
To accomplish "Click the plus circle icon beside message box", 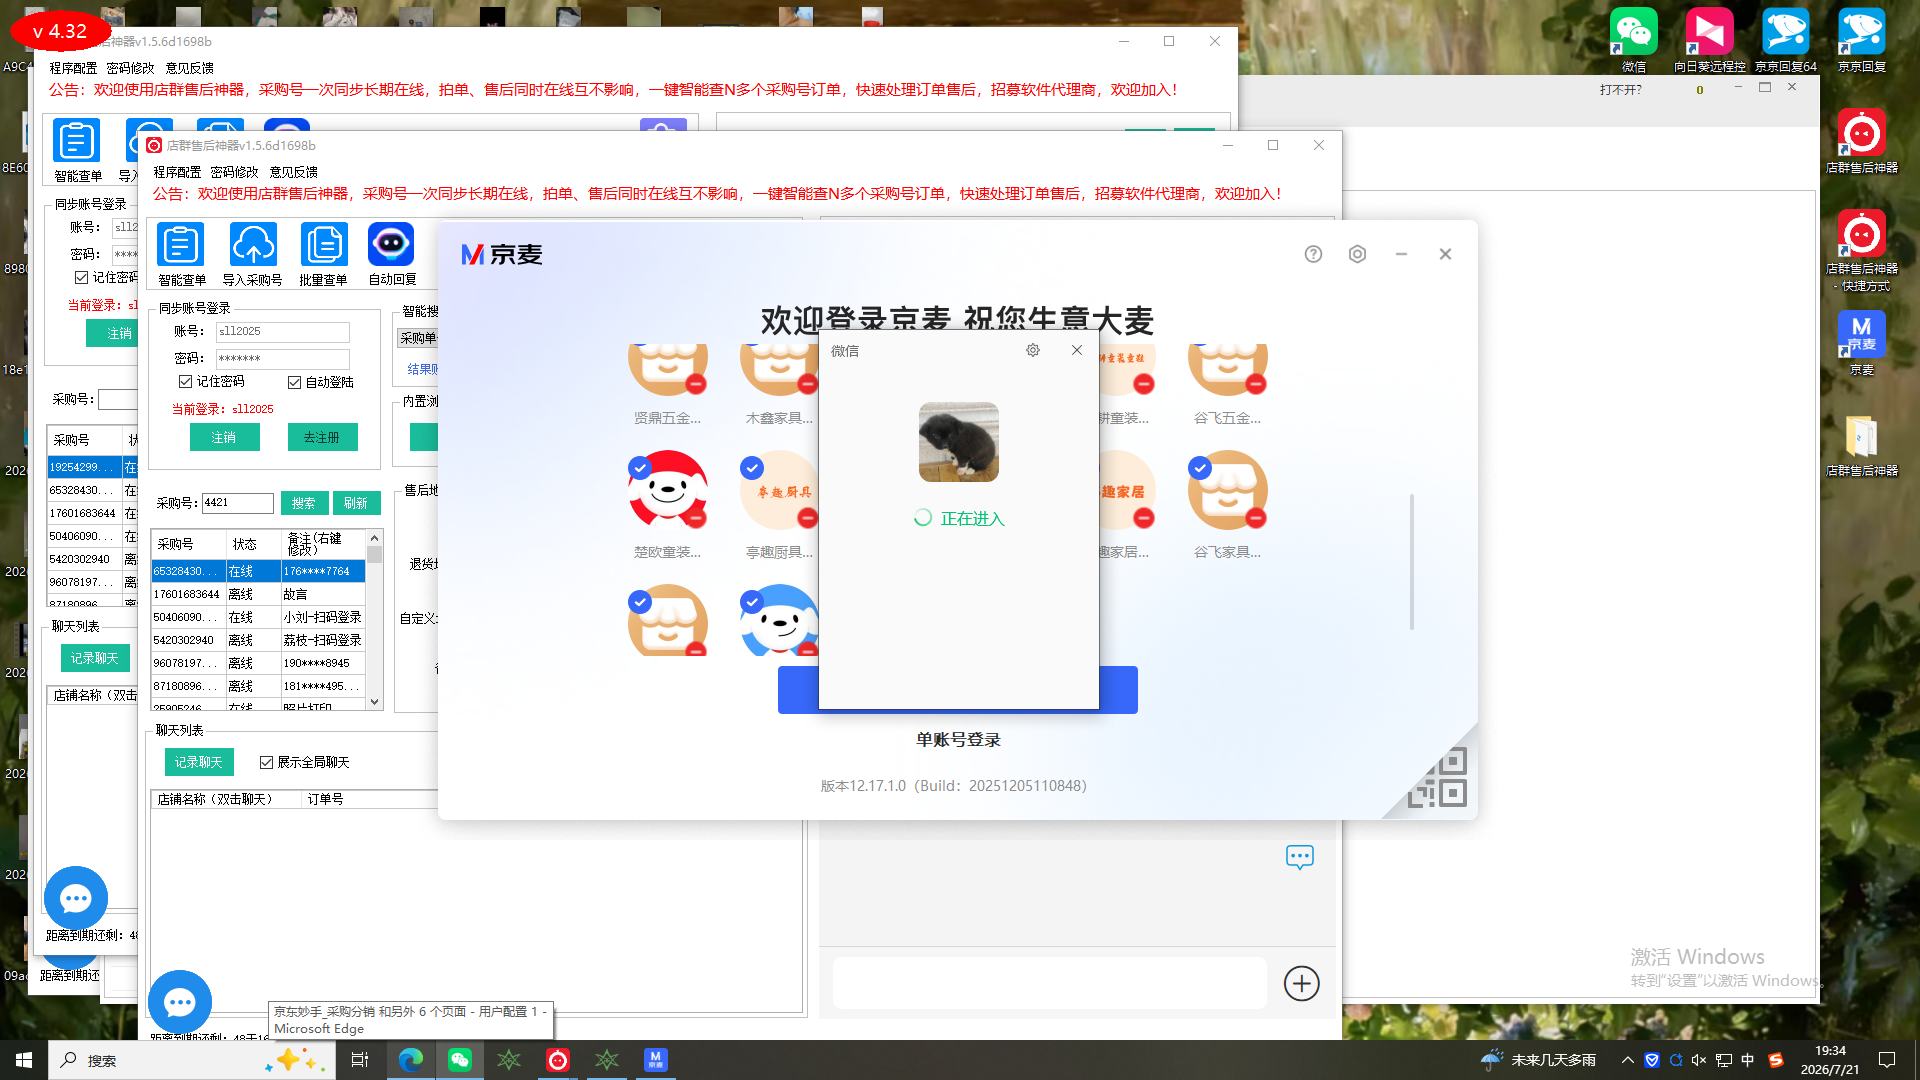I will tap(1301, 983).
